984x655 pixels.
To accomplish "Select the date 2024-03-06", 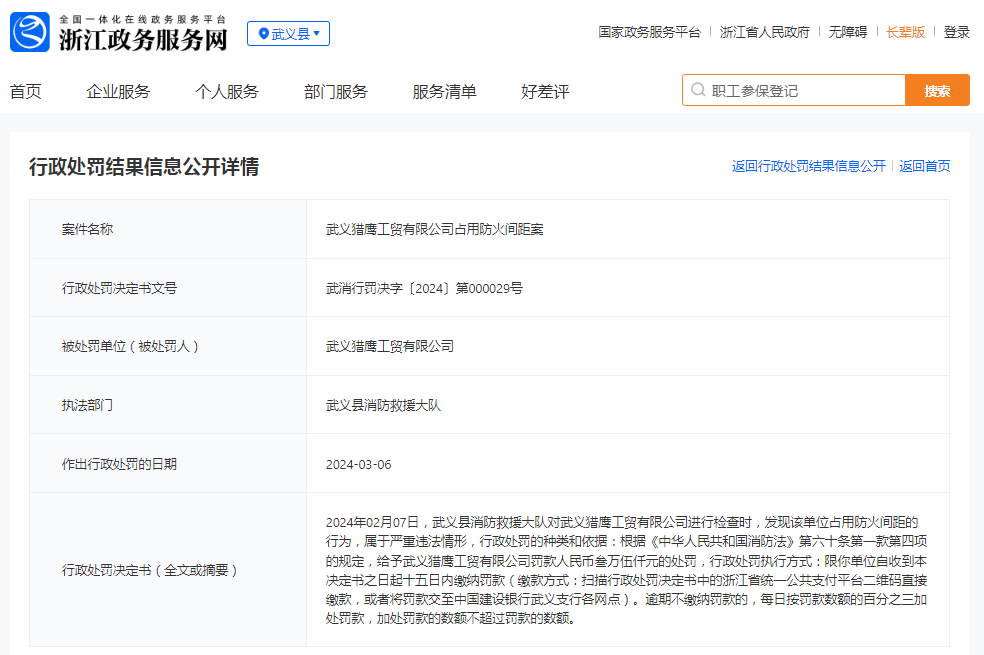I will point(358,465).
